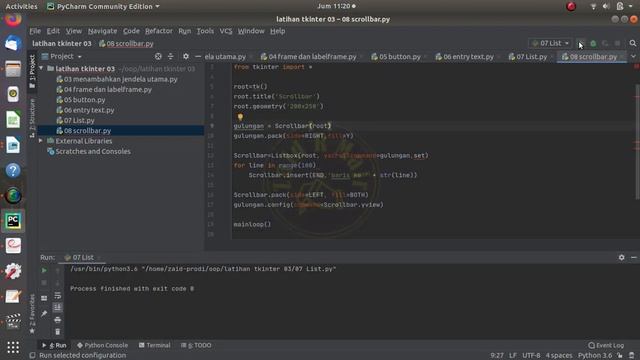Viewport: 640px width, 360px height.
Task: Change the LF line separator
Action: [513, 356]
